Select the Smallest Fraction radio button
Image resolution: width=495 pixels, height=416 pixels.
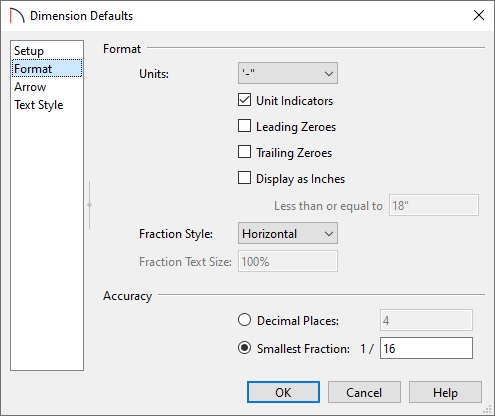coord(244,348)
